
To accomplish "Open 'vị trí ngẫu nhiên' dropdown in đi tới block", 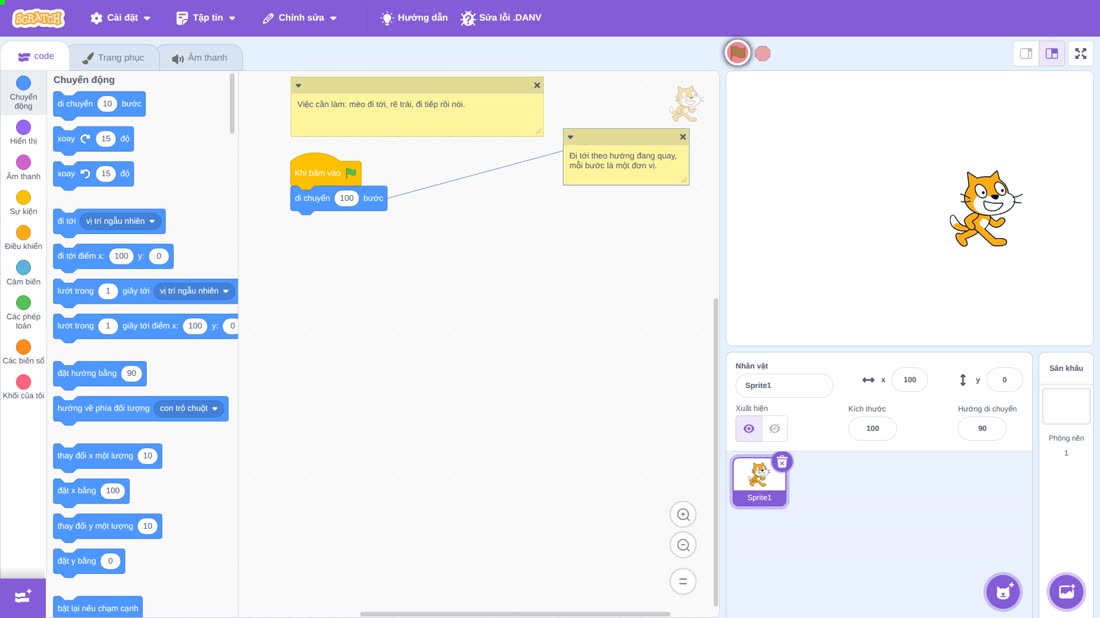I will (121, 221).
